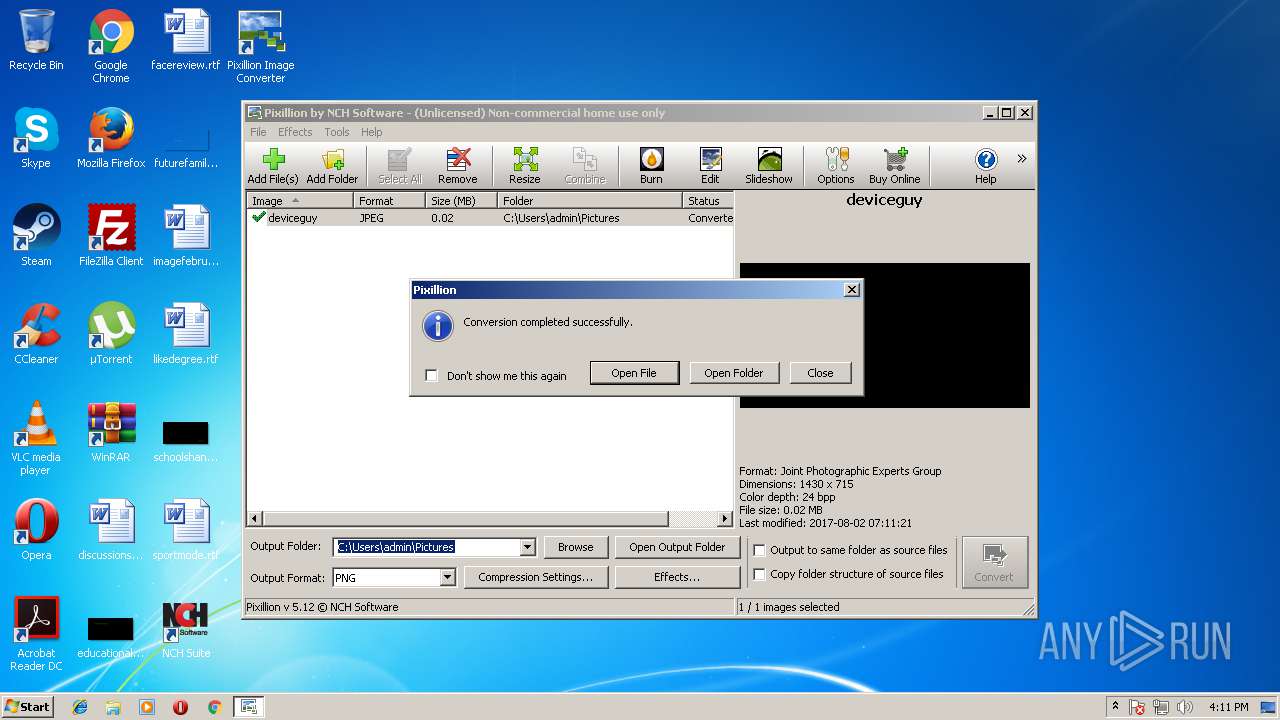Open VLC media player desktop shortcut
This screenshot has width=1280, height=720.
[36, 439]
